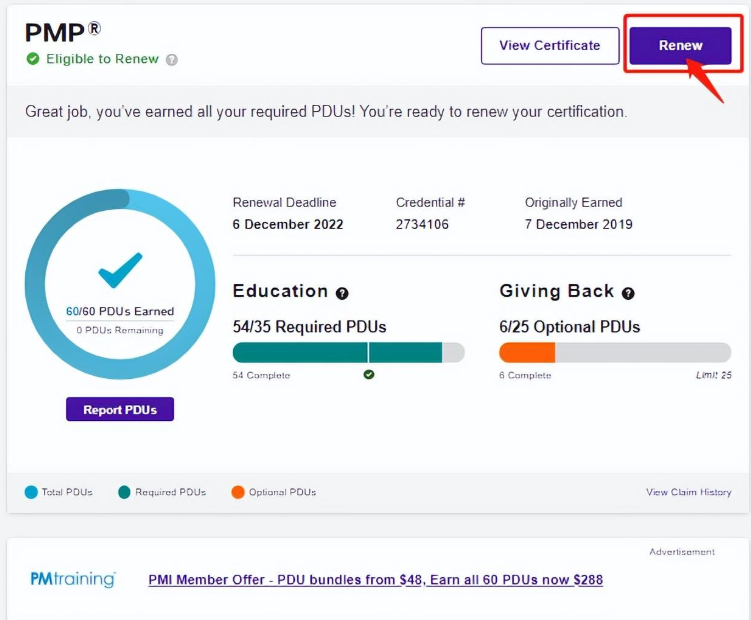Select the orange Optional PDUs legend dot
Image resolution: width=751 pixels, height=620 pixels.
tap(237, 492)
